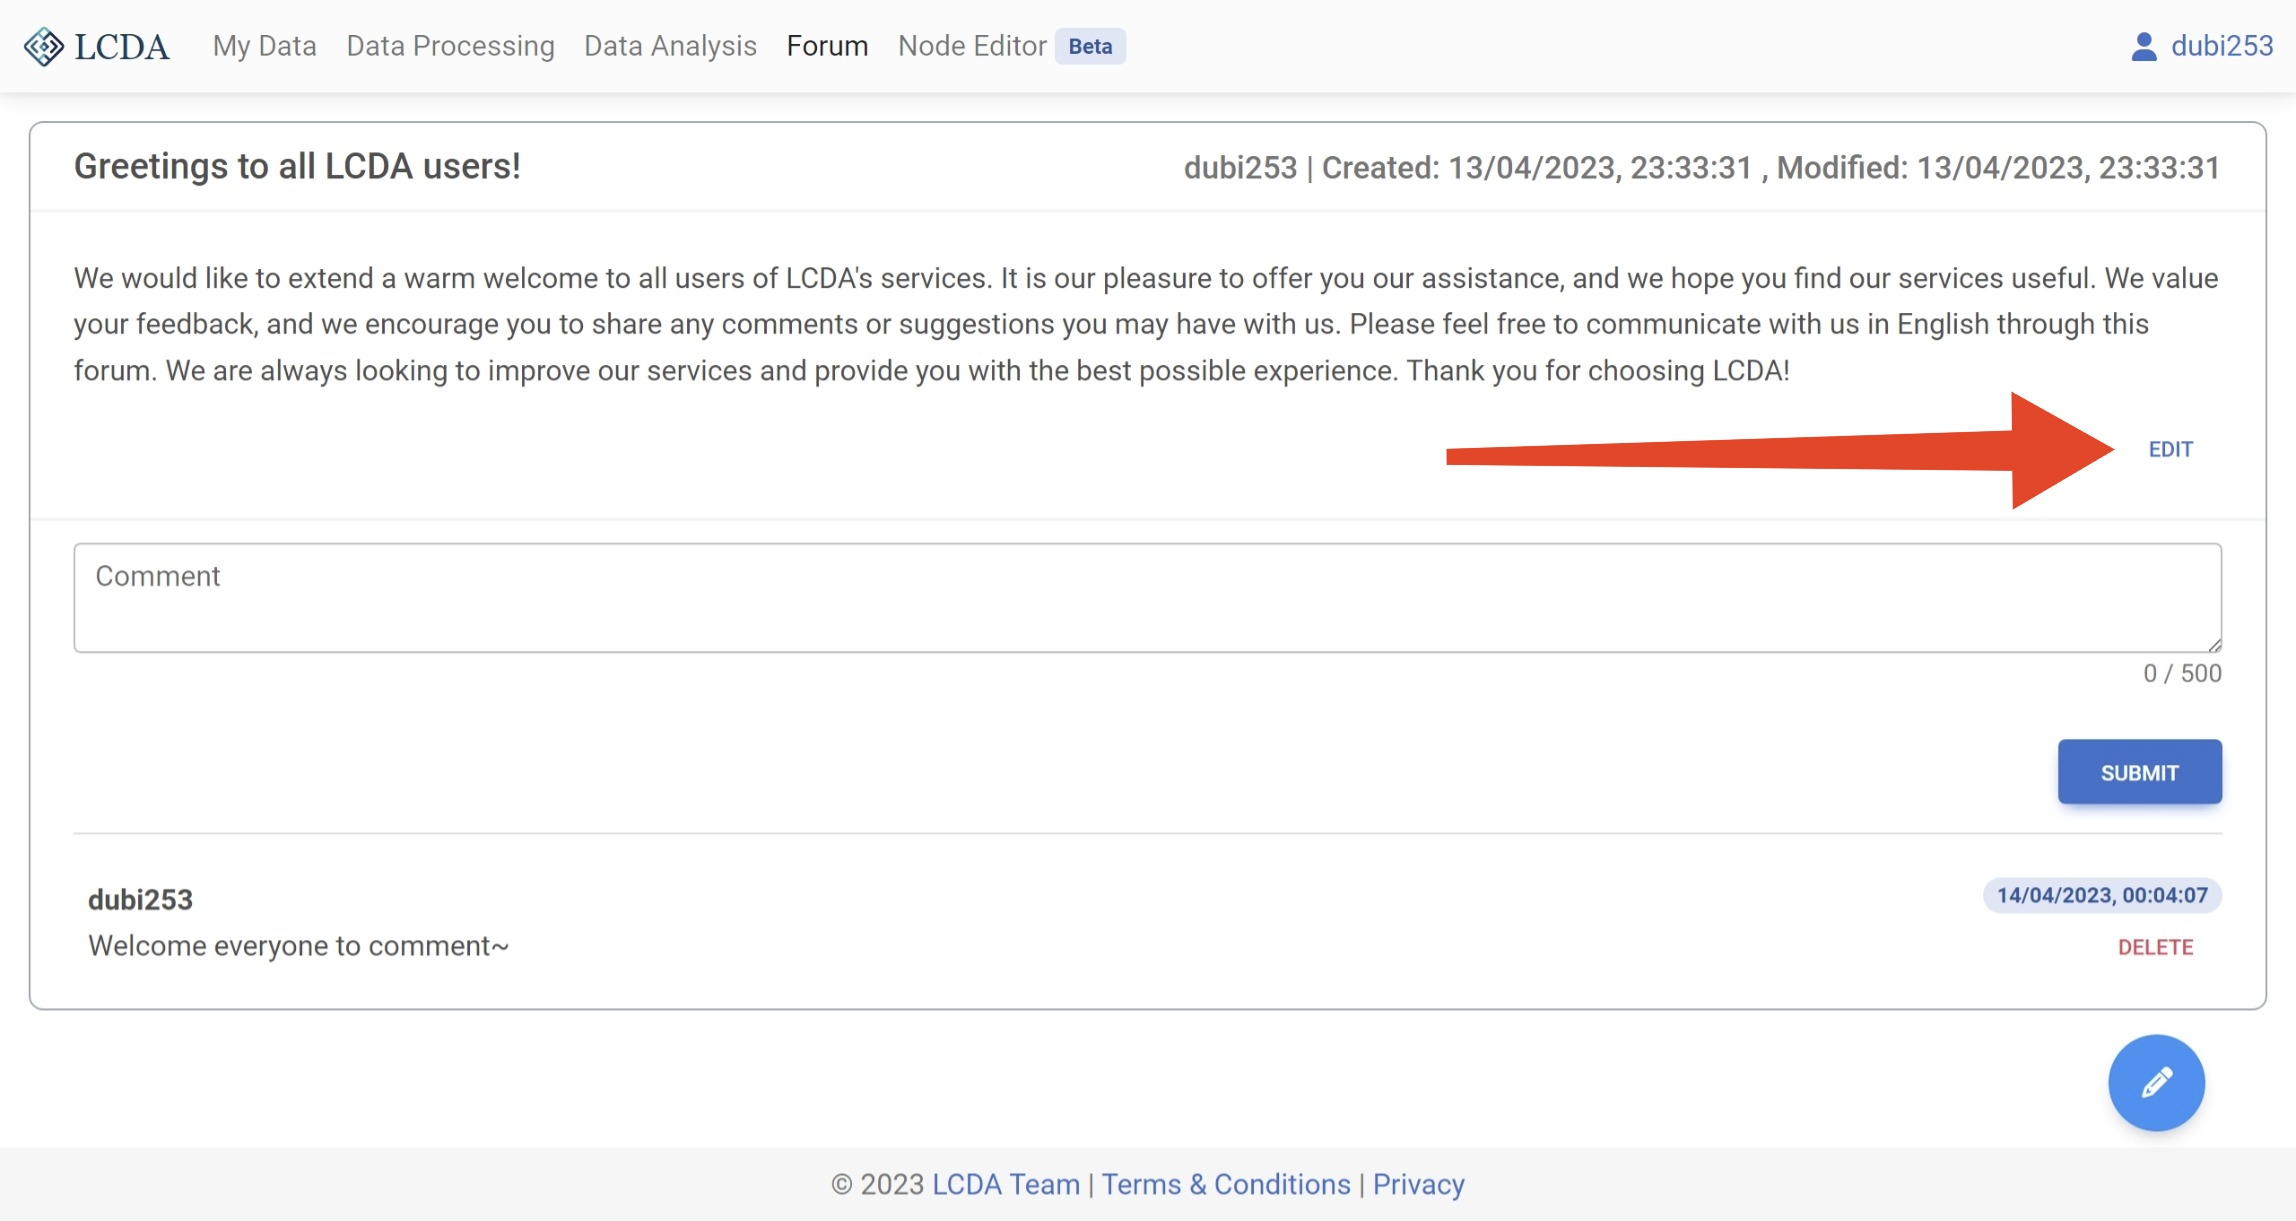
Task: Click the comment box resize handle
Action: [x=2214, y=645]
